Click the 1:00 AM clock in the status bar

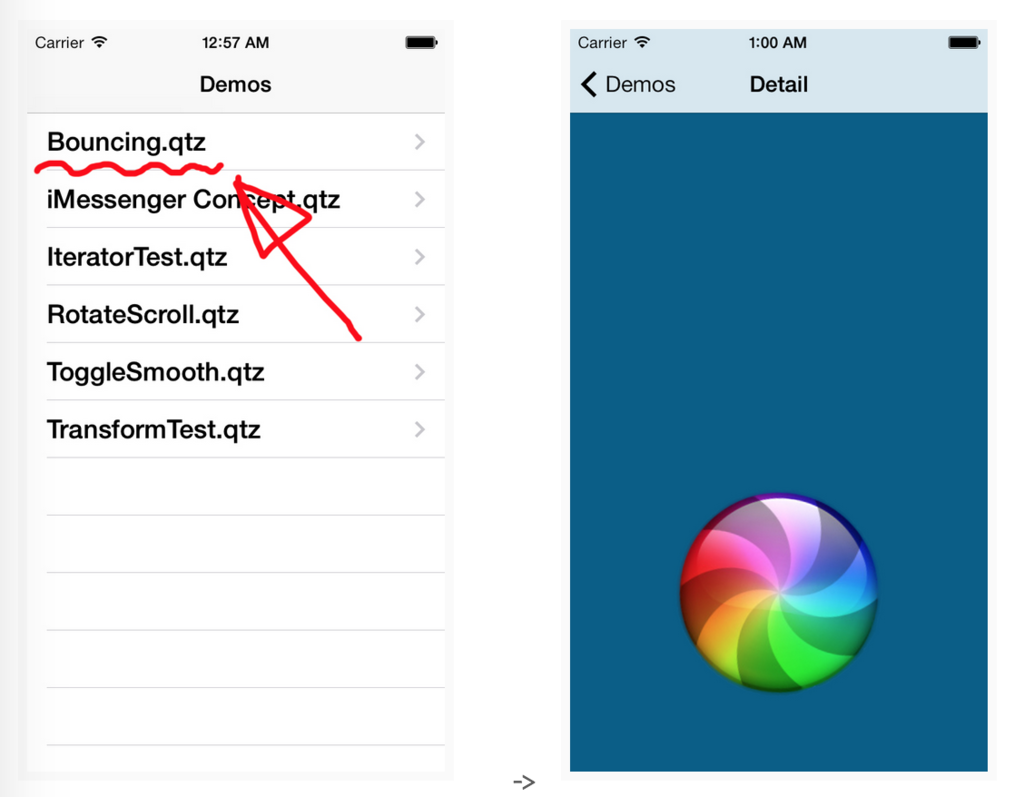(x=777, y=42)
